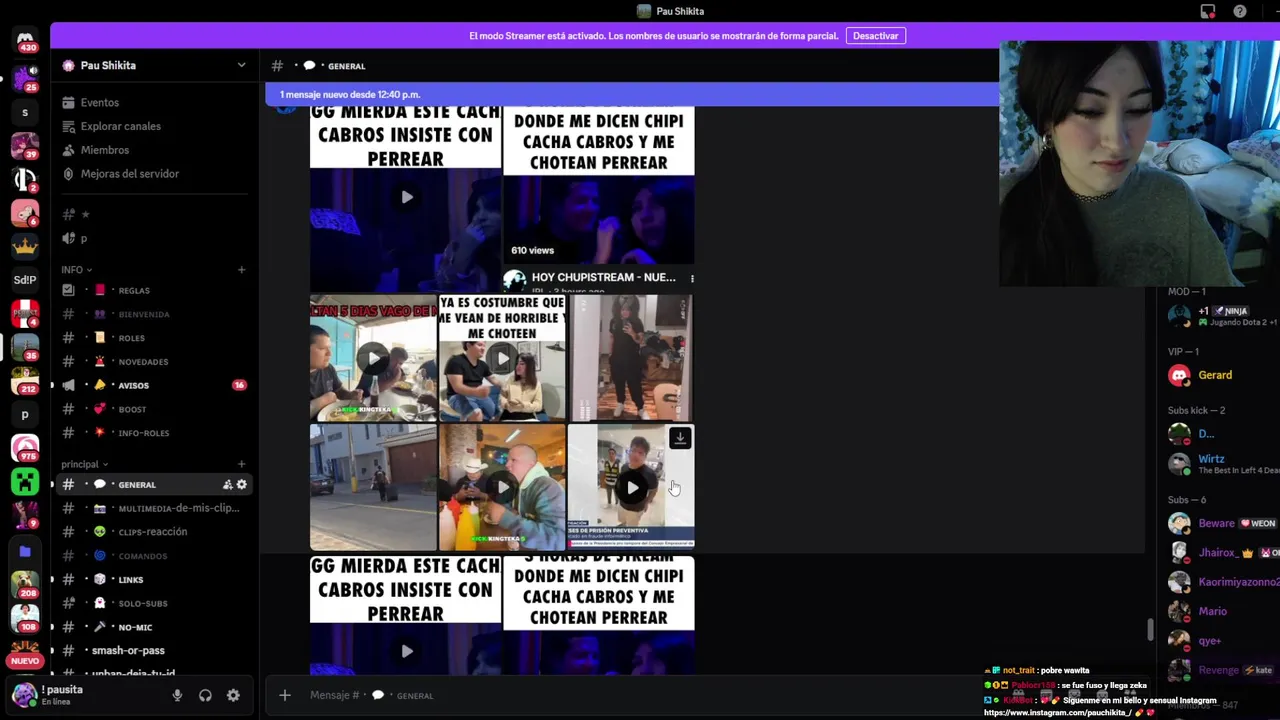
Task: Play the prisión preventiva news video
Action: pyautogui.click(x=631, y=487)
